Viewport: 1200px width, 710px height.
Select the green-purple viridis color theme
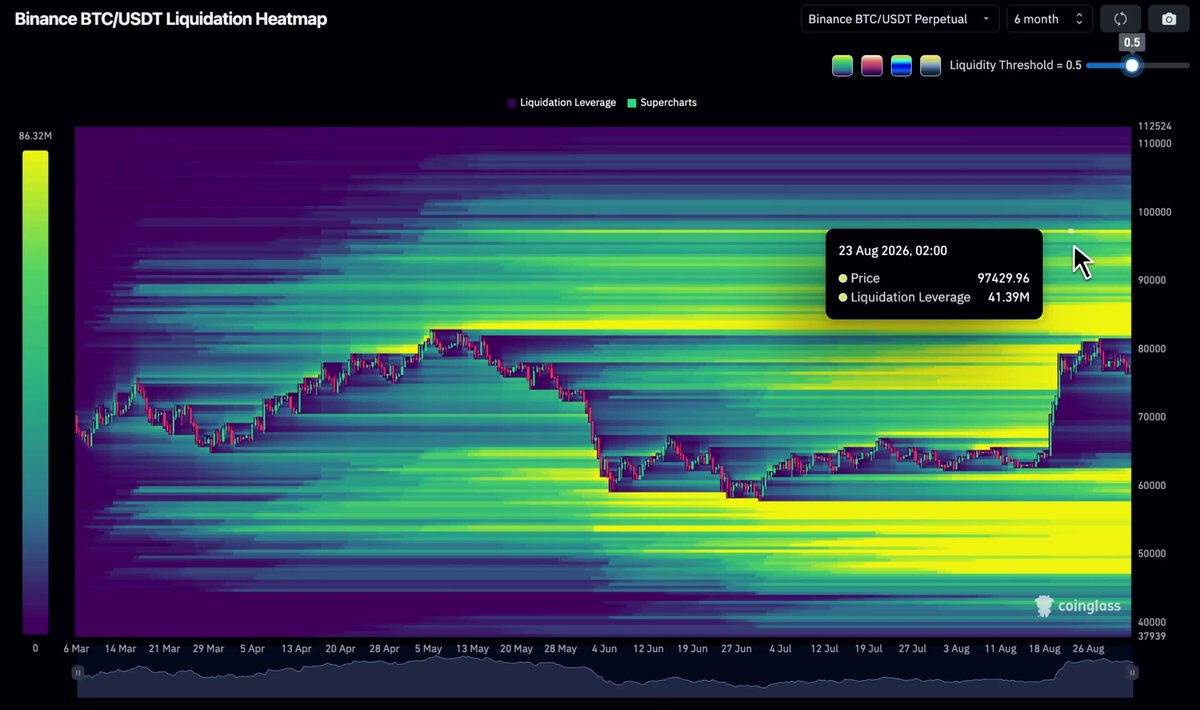842,65
